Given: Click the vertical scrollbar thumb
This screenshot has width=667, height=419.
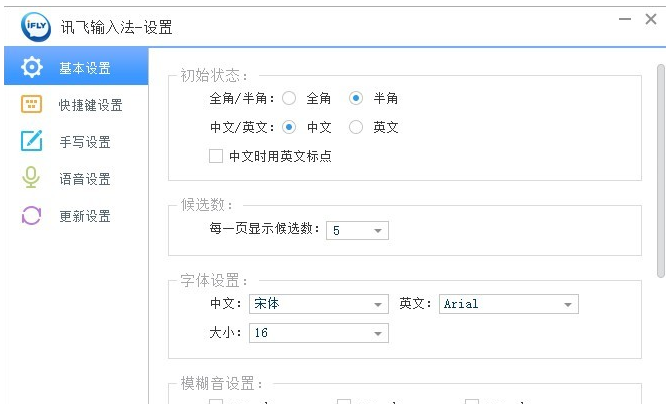Looking at the screenshot, I should [x=661, y=171].
